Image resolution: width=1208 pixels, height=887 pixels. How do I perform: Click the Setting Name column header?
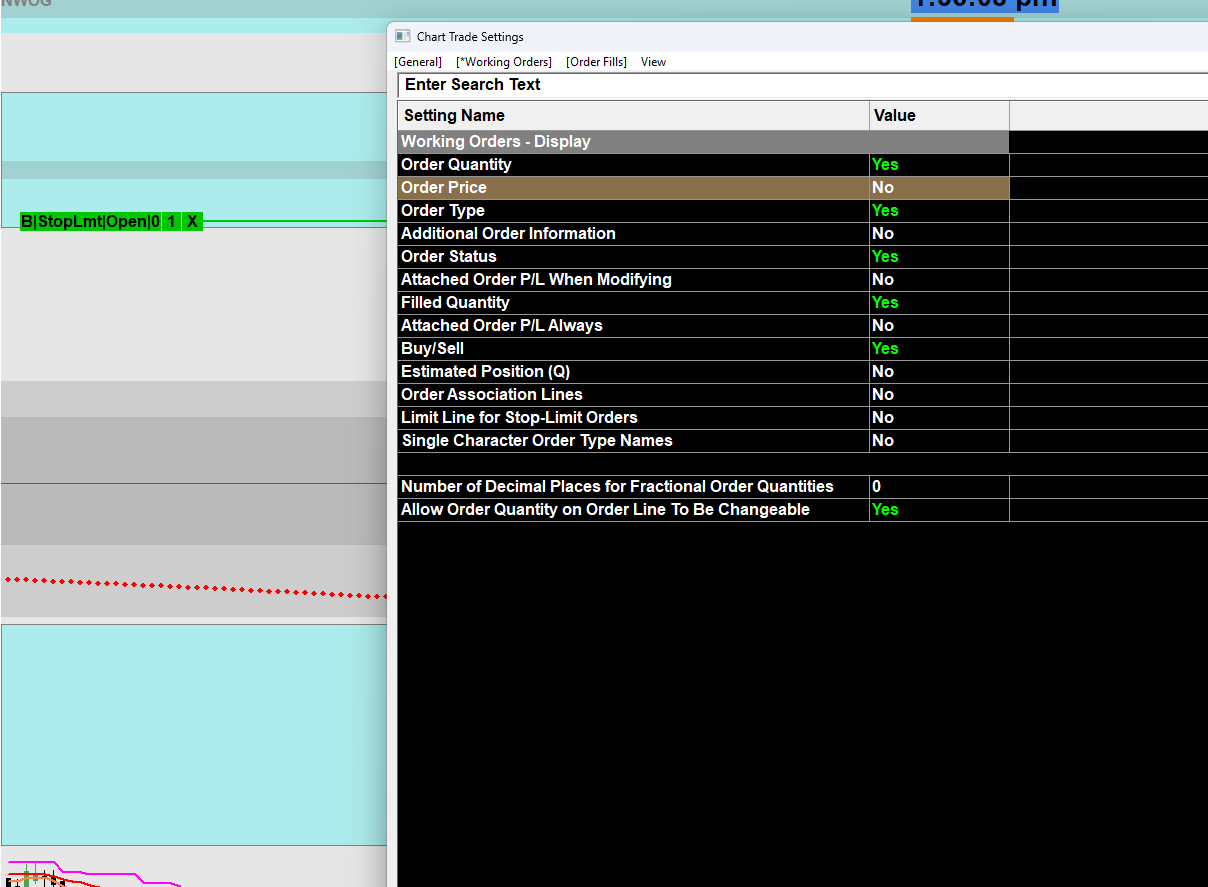pos(634,116)
